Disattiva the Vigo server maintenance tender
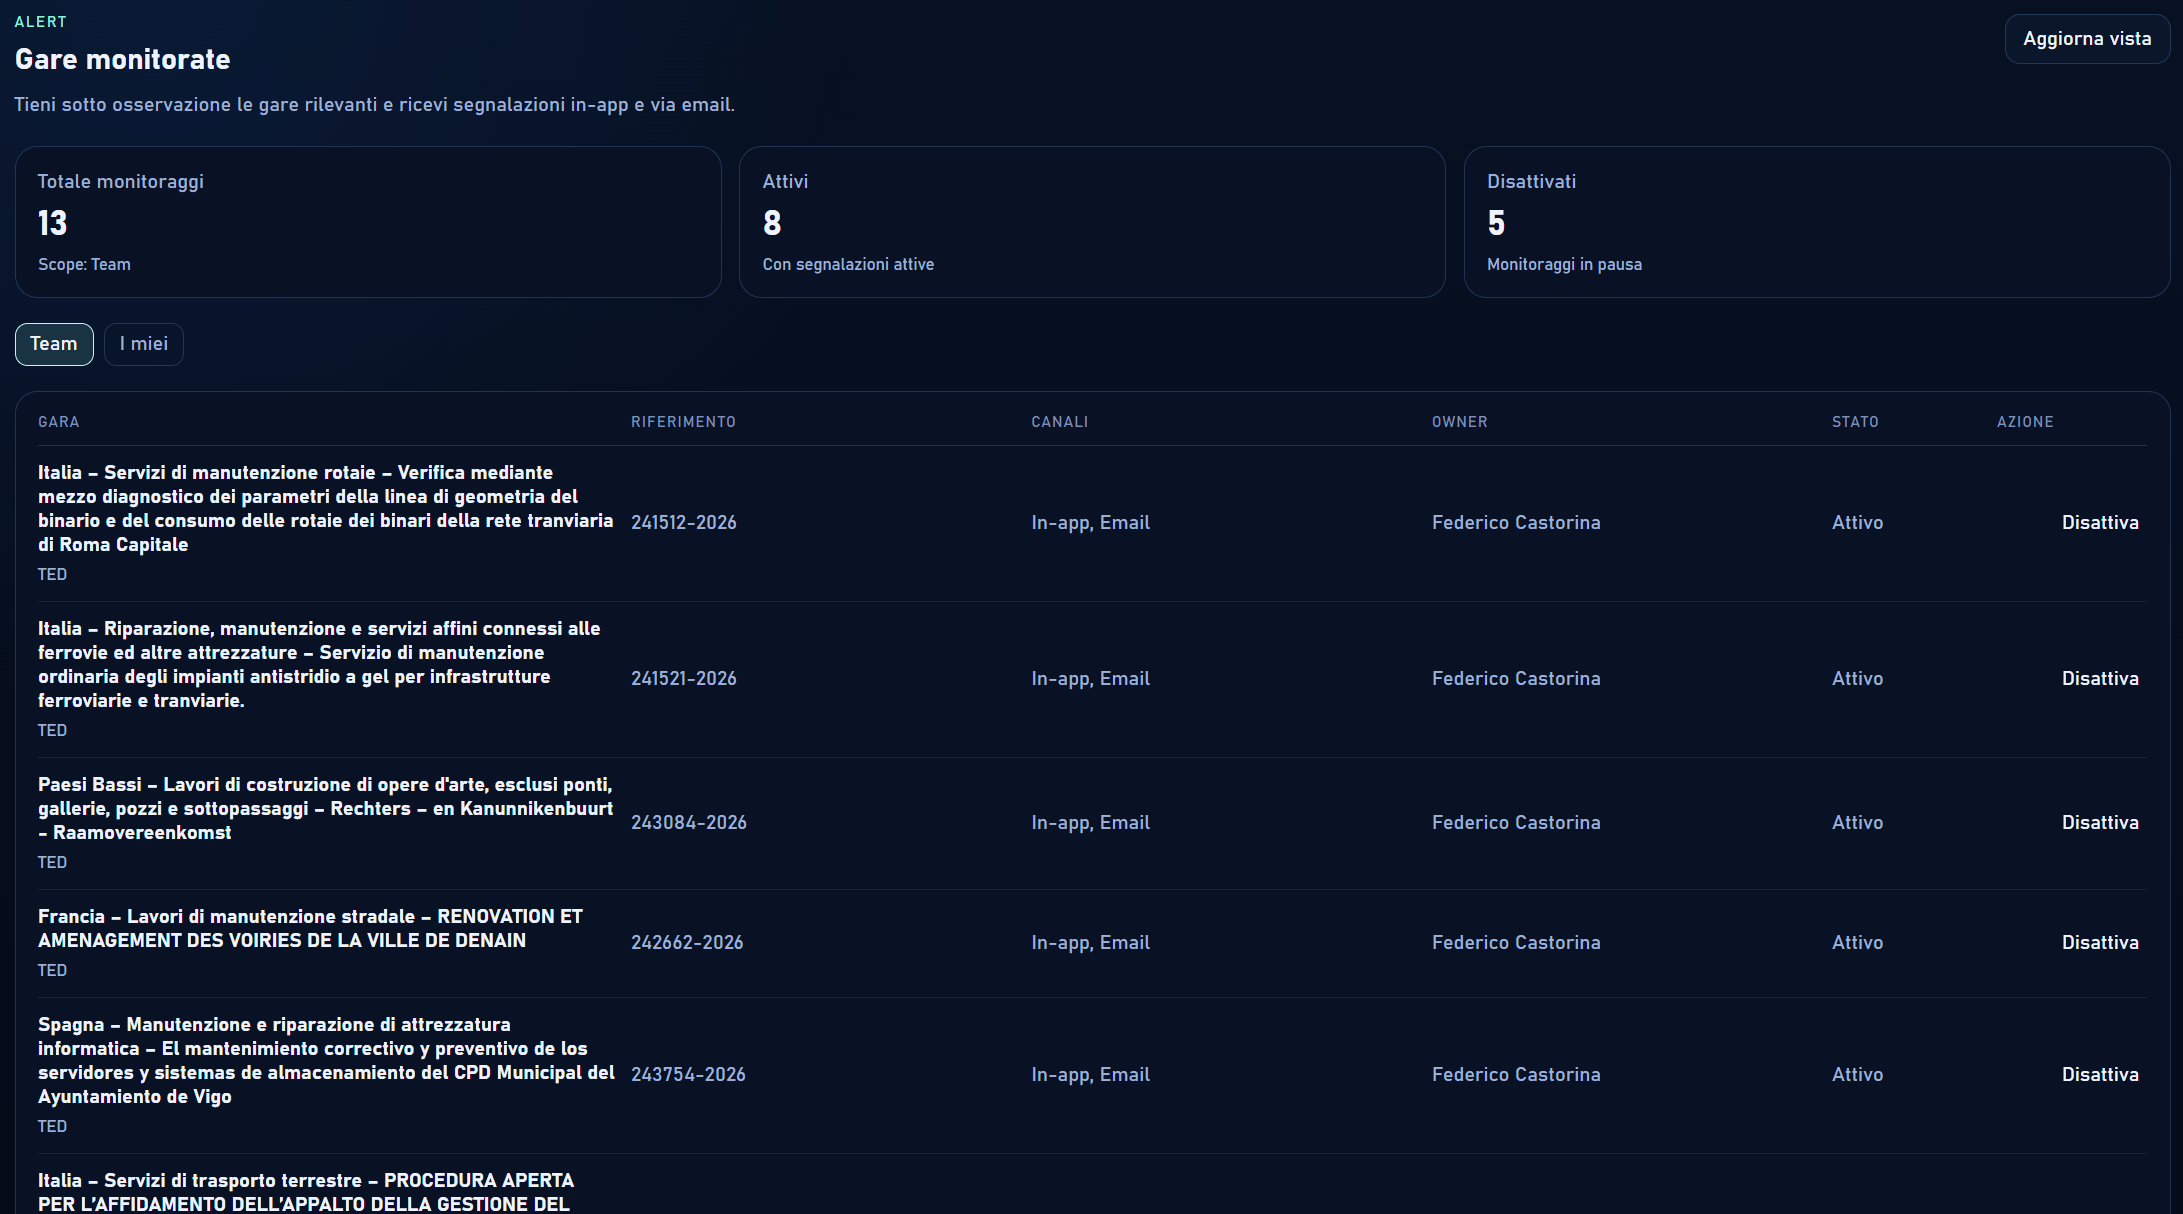Image resolution: width=2183 pixels, height=1214 pixels. (x=2099, y=1074)
